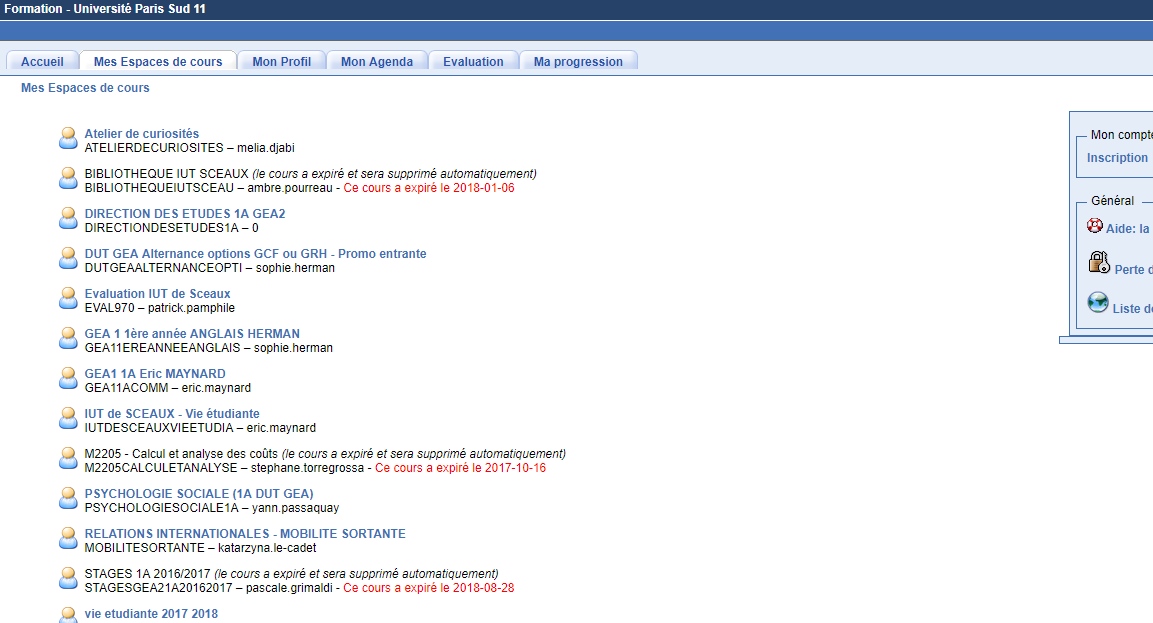Click the Mon compte panel heading
The width and height of the screenshot is (1153, 623).
(x=1121, y=135)
